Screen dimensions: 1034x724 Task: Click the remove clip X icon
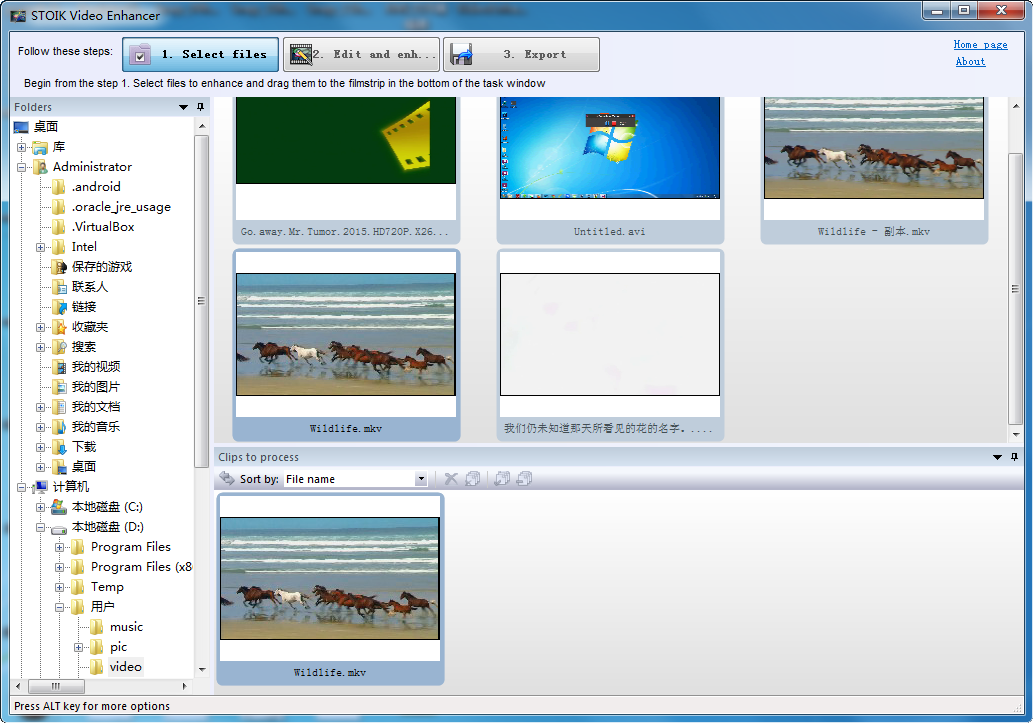451,479
